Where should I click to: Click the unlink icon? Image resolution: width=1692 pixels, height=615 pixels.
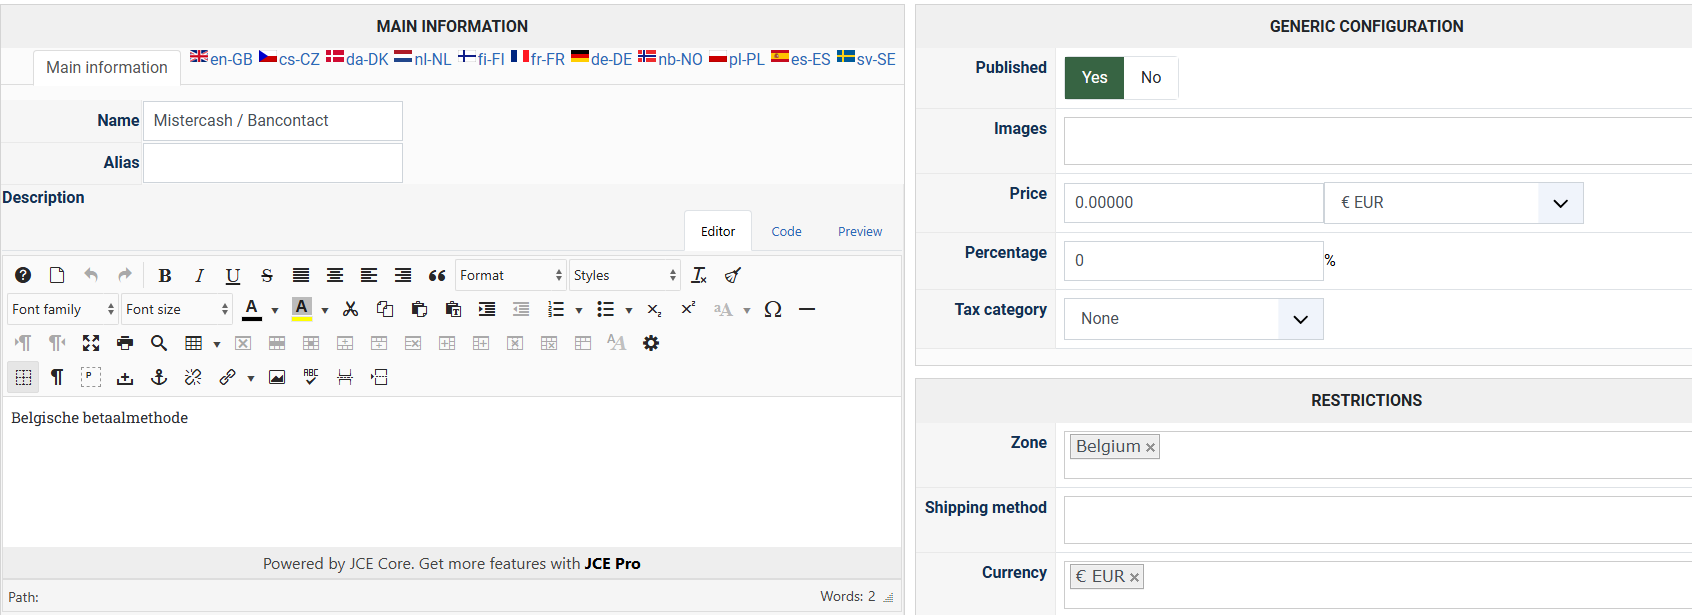[x=193, y=377]
